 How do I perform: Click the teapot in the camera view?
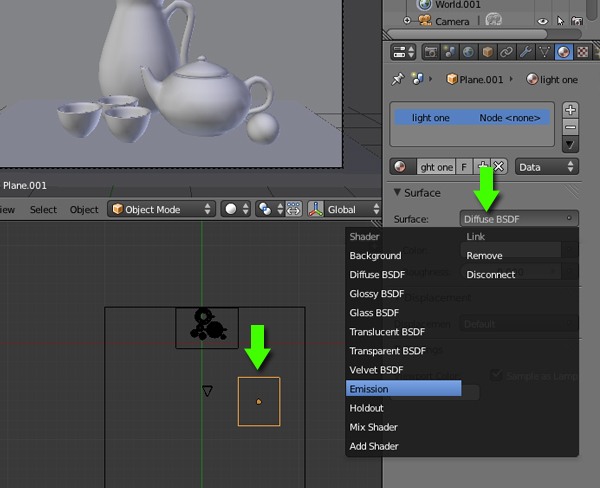[x=207, y=96]
